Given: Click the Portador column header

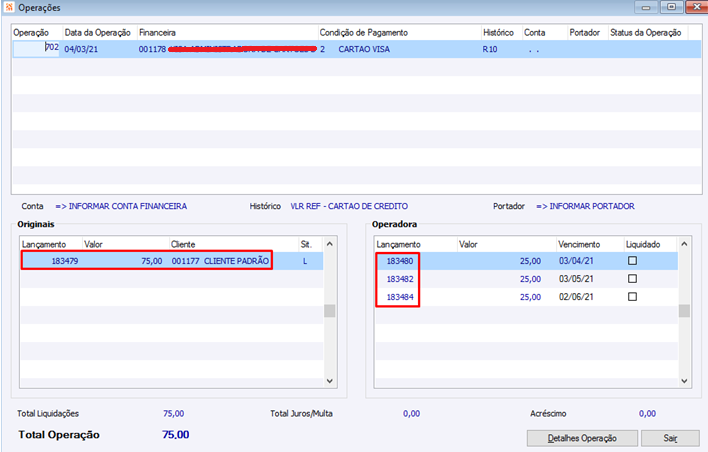Looking at the screenshot, I should (587, 33).
